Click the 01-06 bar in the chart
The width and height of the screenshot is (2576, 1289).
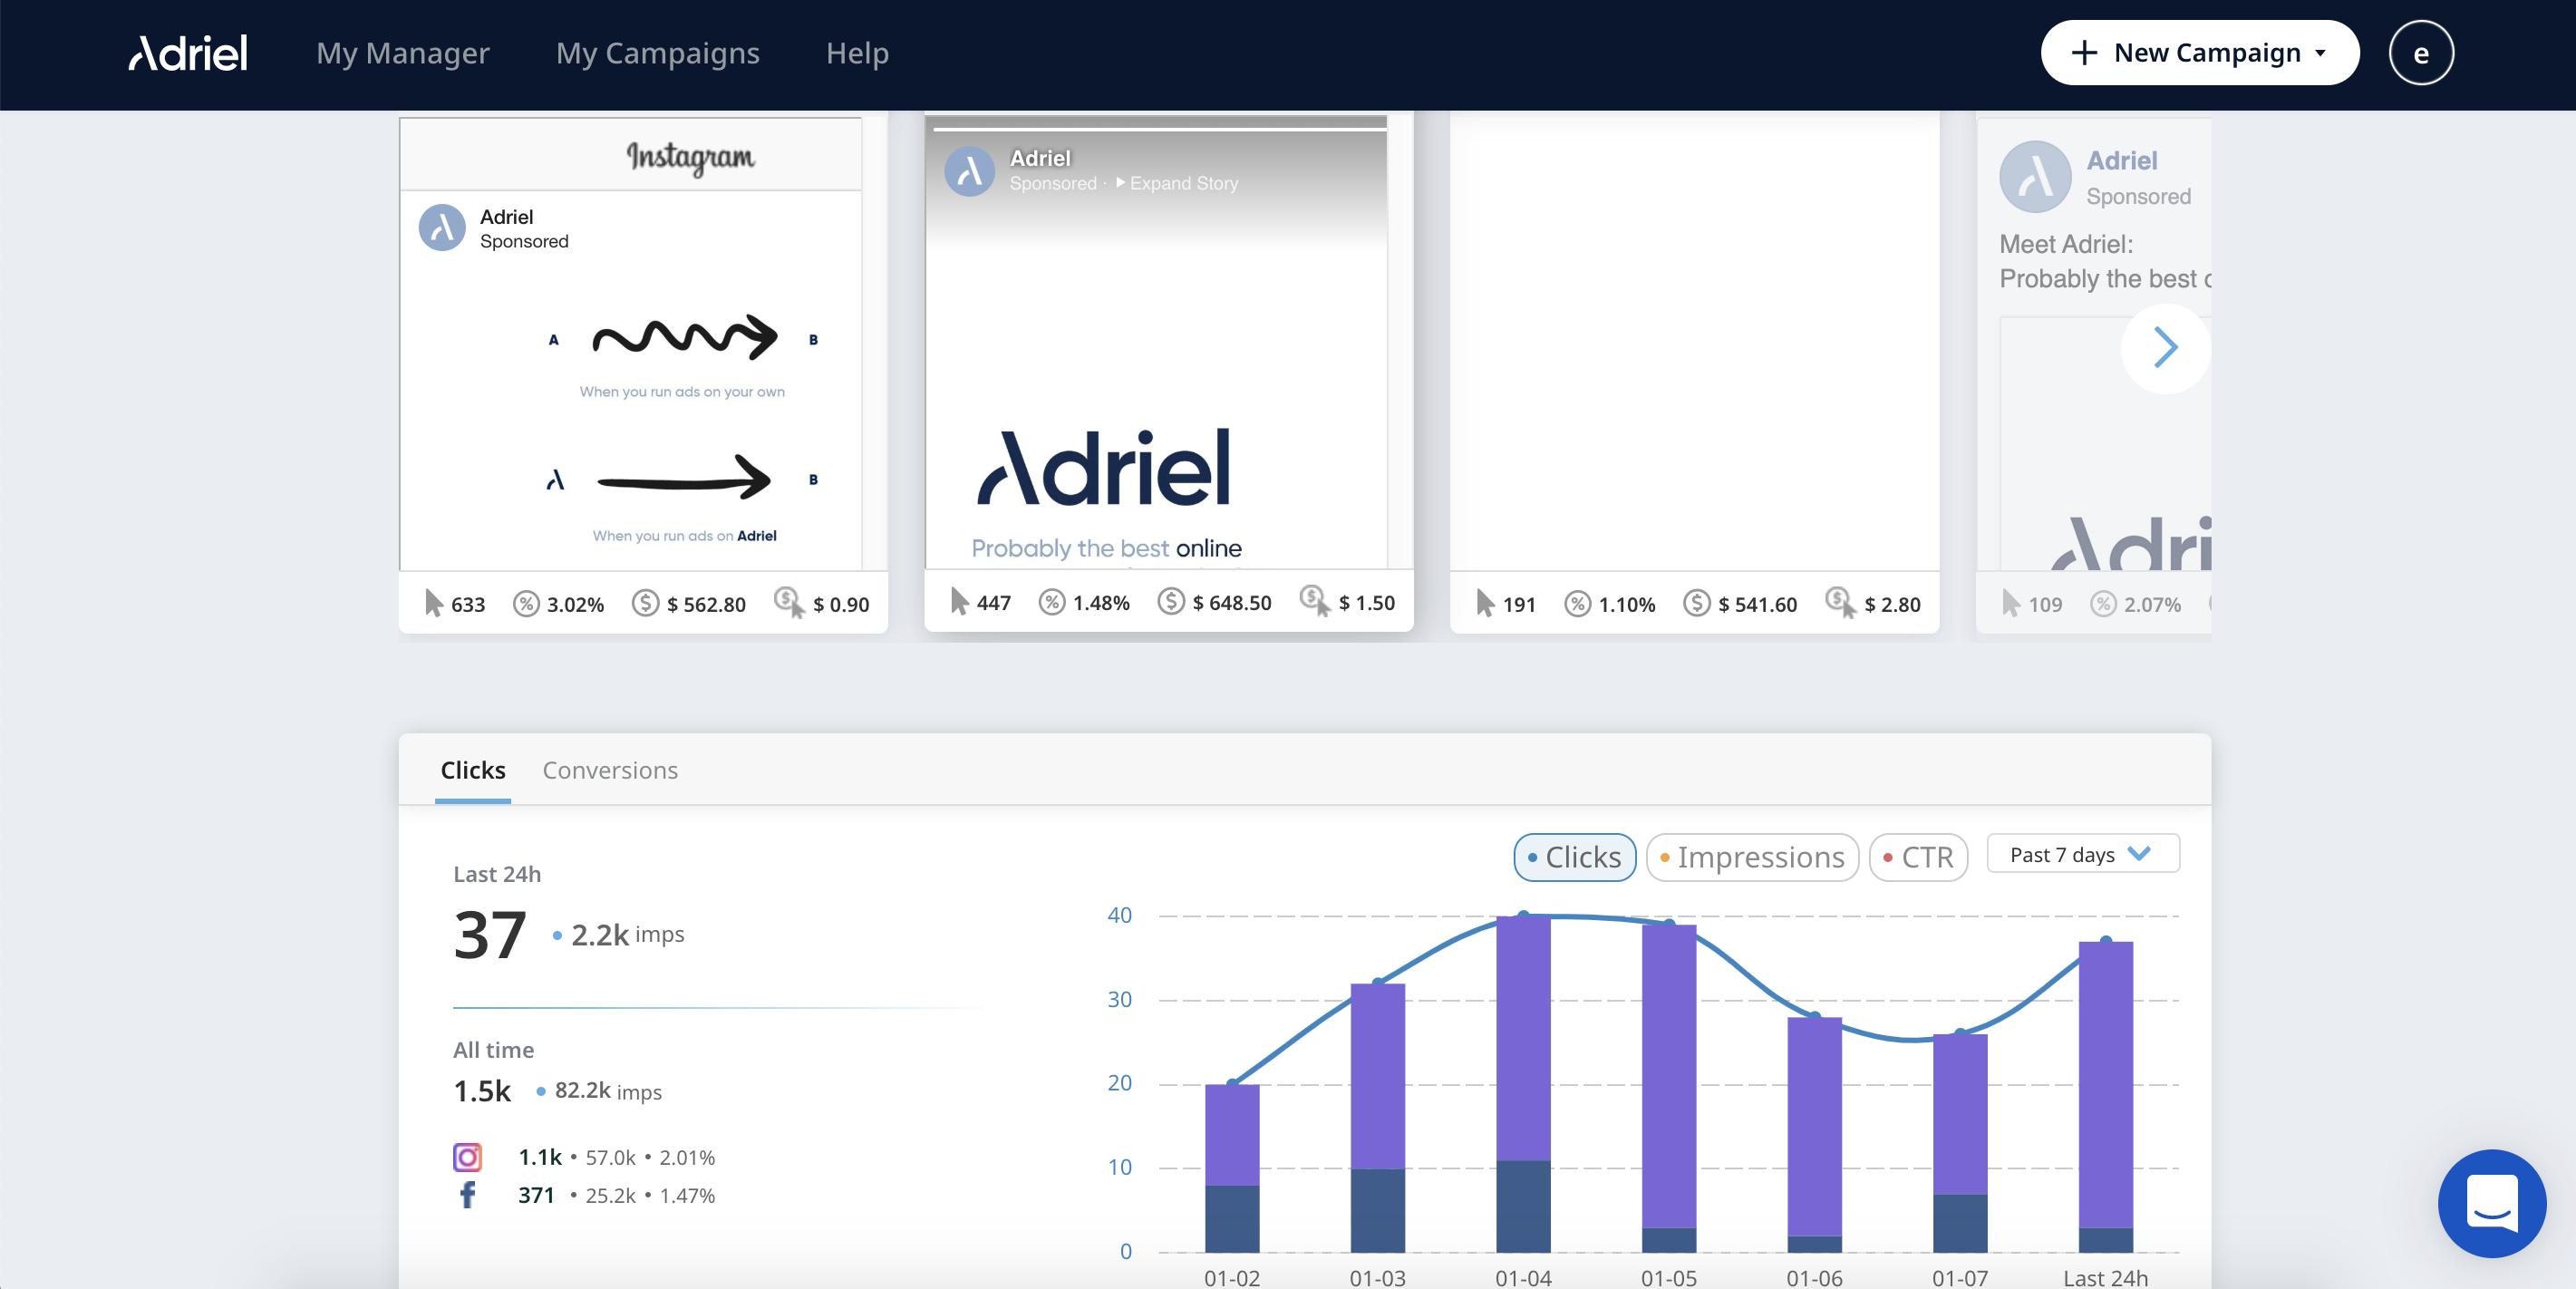pos(1814,1135)
